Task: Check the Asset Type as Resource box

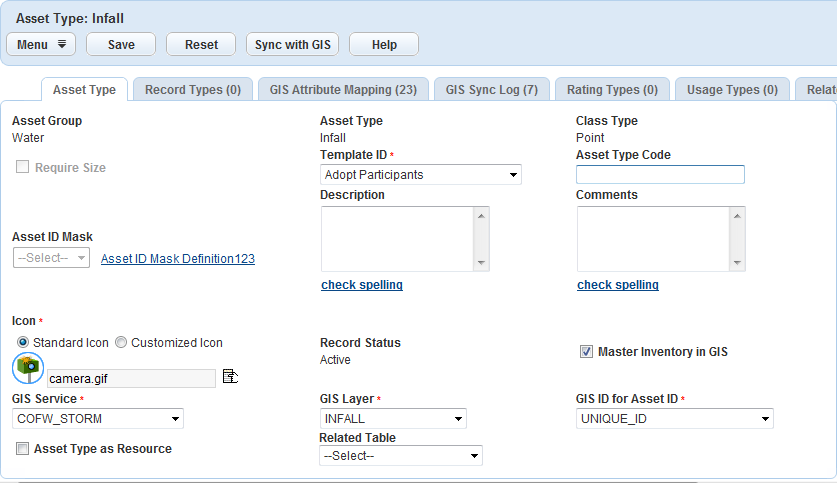Action: [x=23, y=450]
